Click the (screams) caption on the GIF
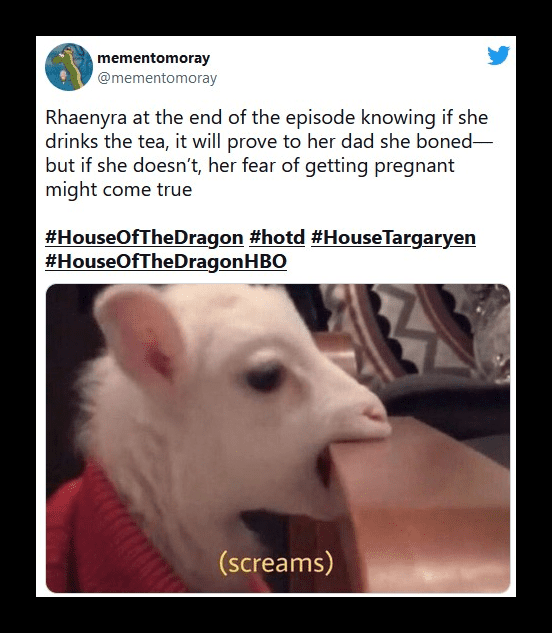Image resolution: width=552 pixels, height=633 pixels. tap(276, 563)
